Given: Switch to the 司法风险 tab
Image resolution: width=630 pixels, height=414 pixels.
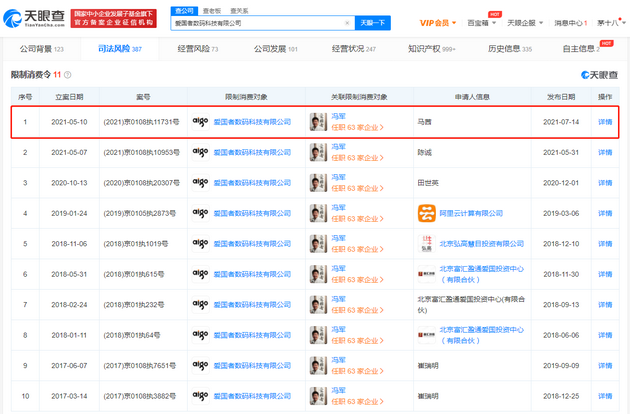Looking at the screenshot, I should (120, 49).
